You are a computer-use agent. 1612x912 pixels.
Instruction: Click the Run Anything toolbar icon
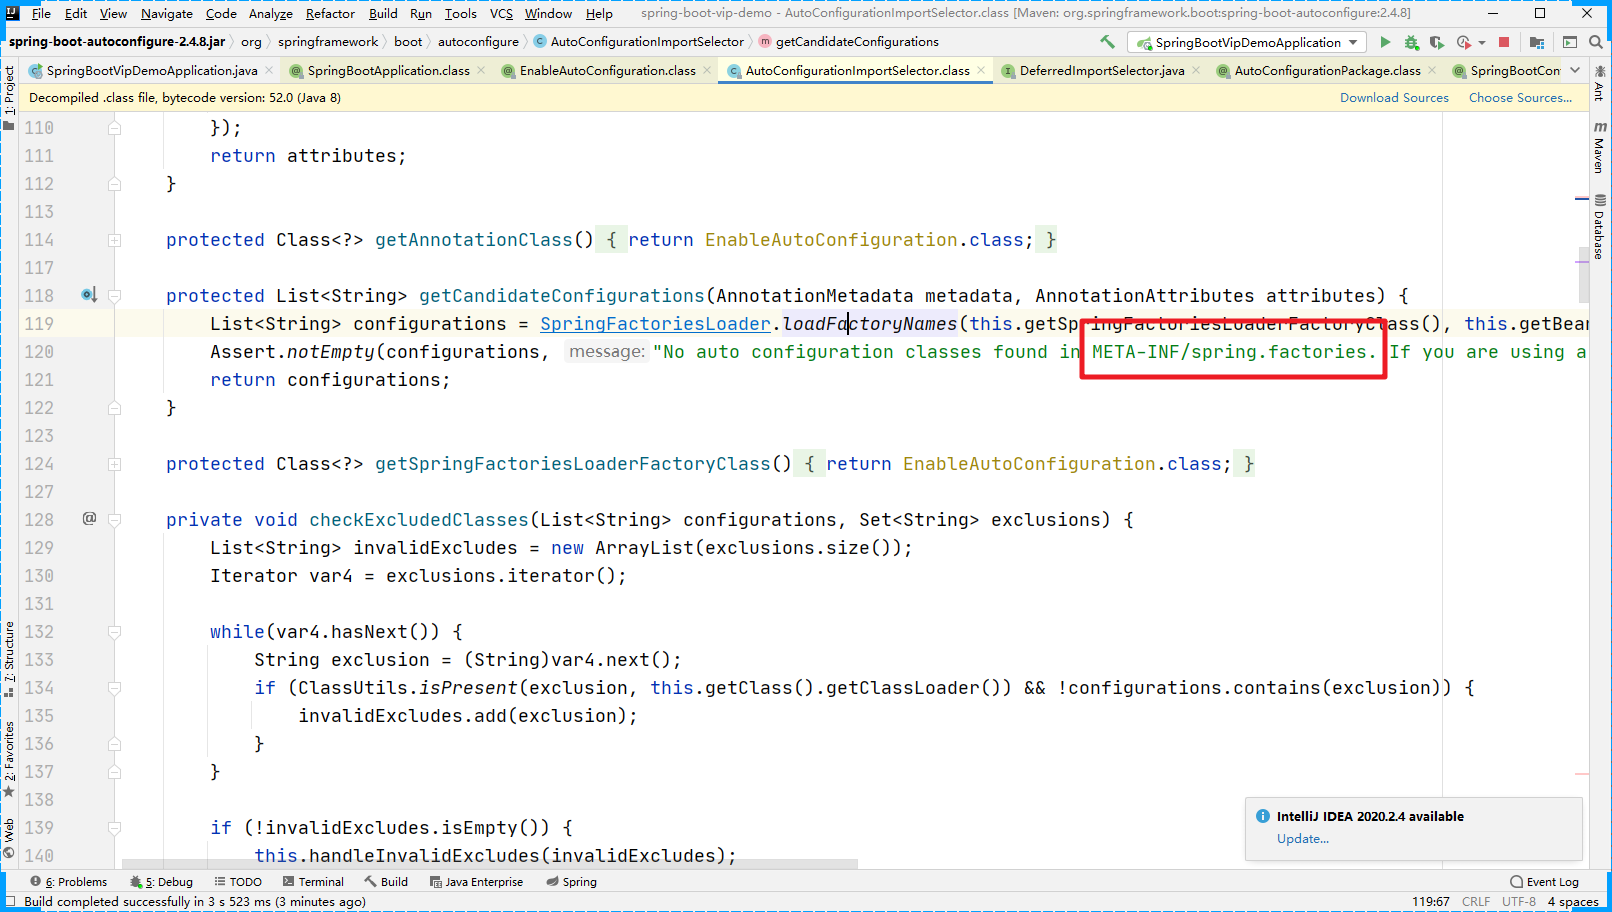pyautogui.click(x=1570, y=42)
